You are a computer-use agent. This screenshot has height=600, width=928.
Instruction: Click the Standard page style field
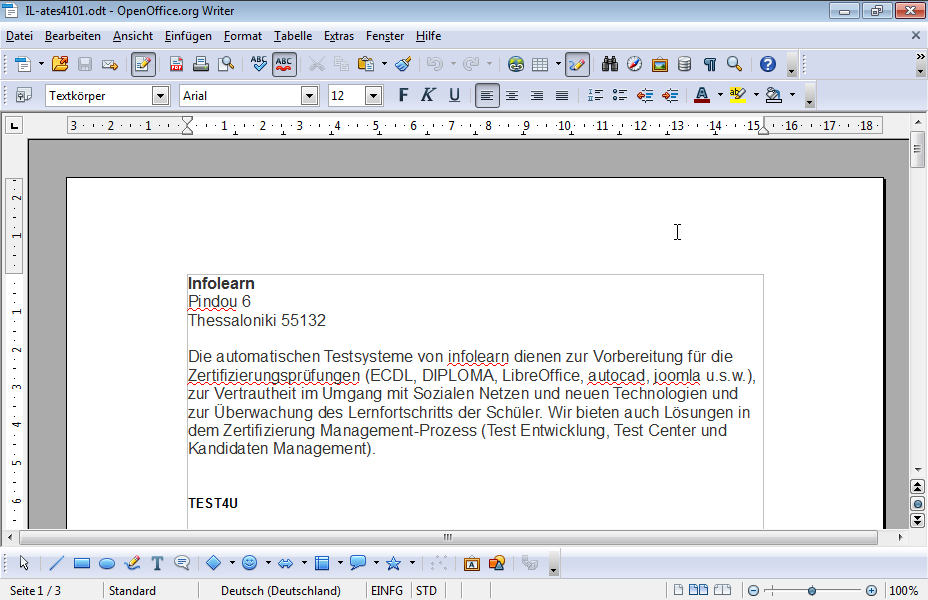point(133,591)
